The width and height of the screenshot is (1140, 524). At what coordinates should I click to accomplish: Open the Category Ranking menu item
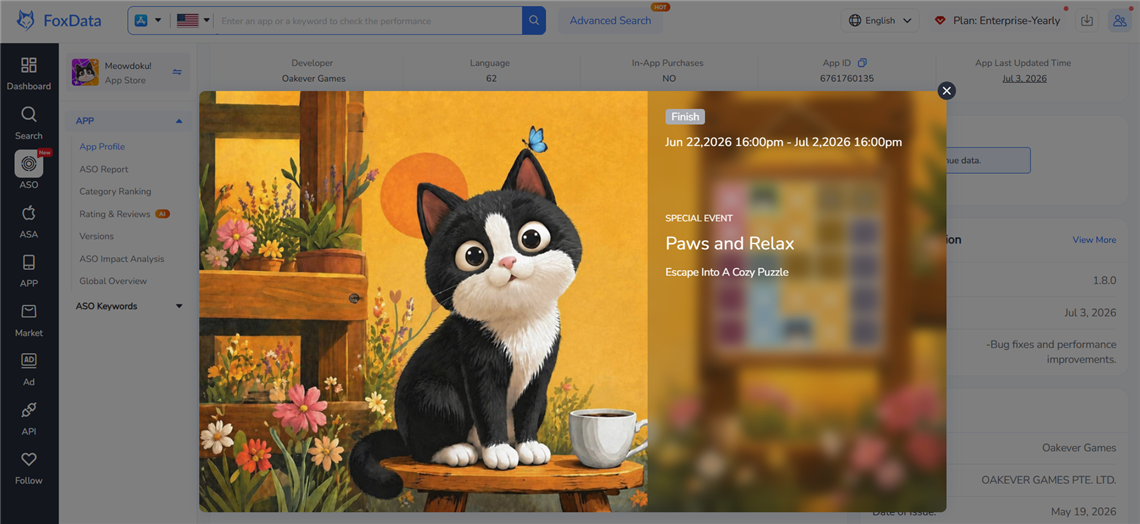pyautogui.click(x=116, y=191)
